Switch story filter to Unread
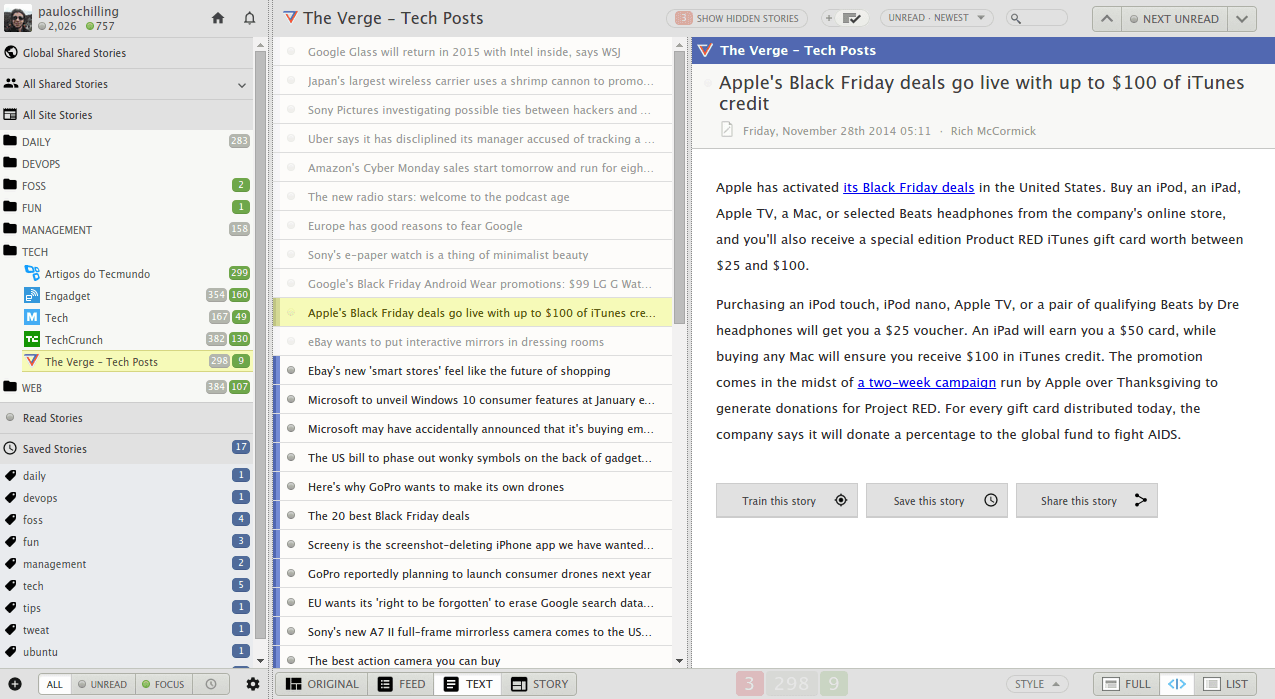 pyautogui.click(x=102, y=684)
